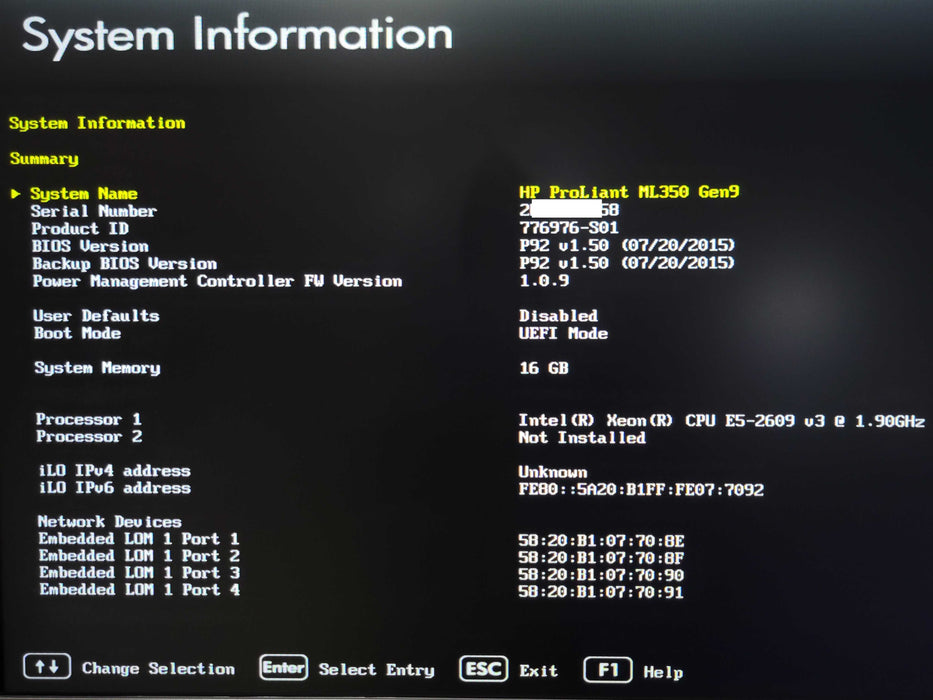Click the up/down arrows key icon
933x700 pixels.
tap(47, 668)
